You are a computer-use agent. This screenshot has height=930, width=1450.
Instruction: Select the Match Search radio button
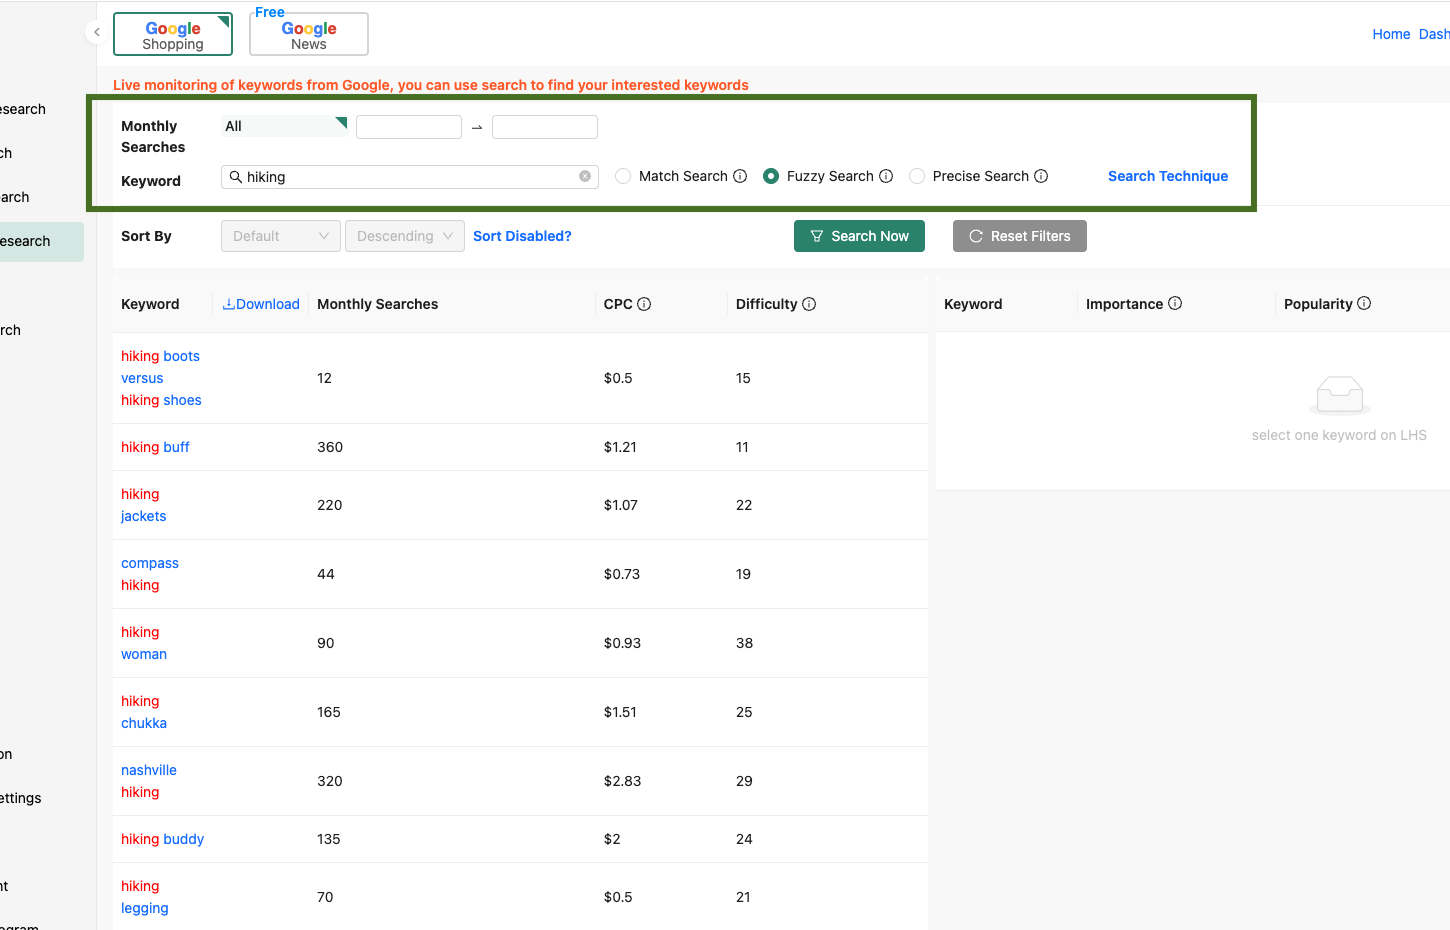click(623, 175)
